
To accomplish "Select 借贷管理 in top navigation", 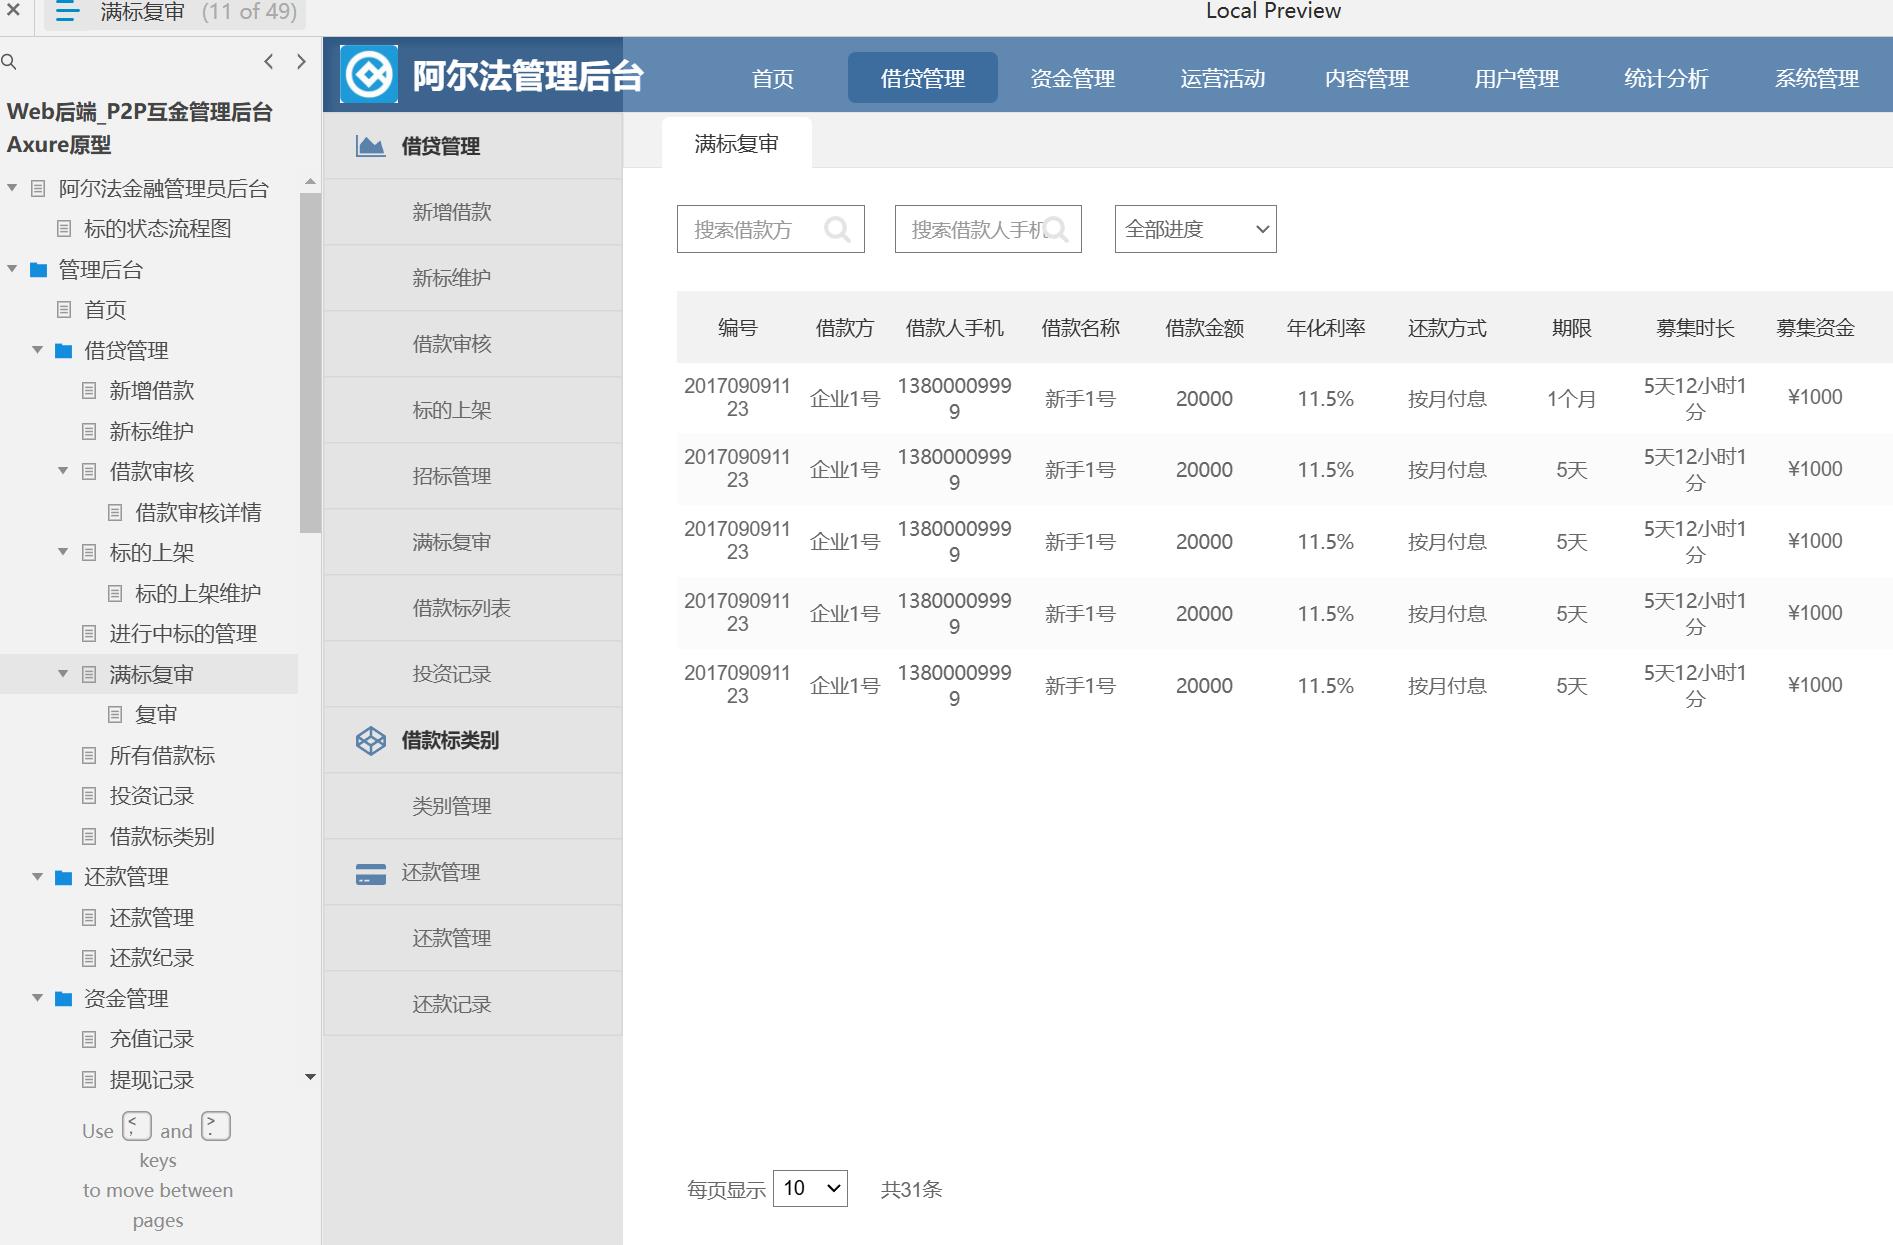I will pos(923,78).
